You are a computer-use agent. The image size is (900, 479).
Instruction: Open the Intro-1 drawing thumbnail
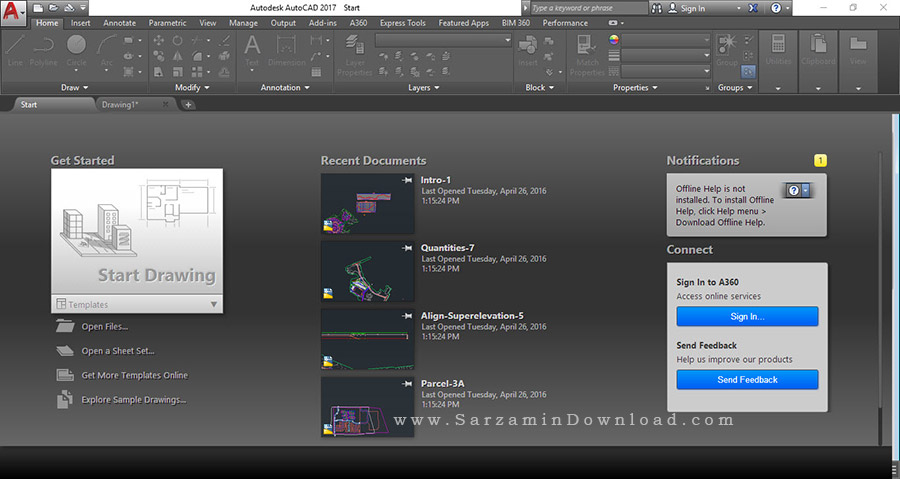[x=367, y=204]
